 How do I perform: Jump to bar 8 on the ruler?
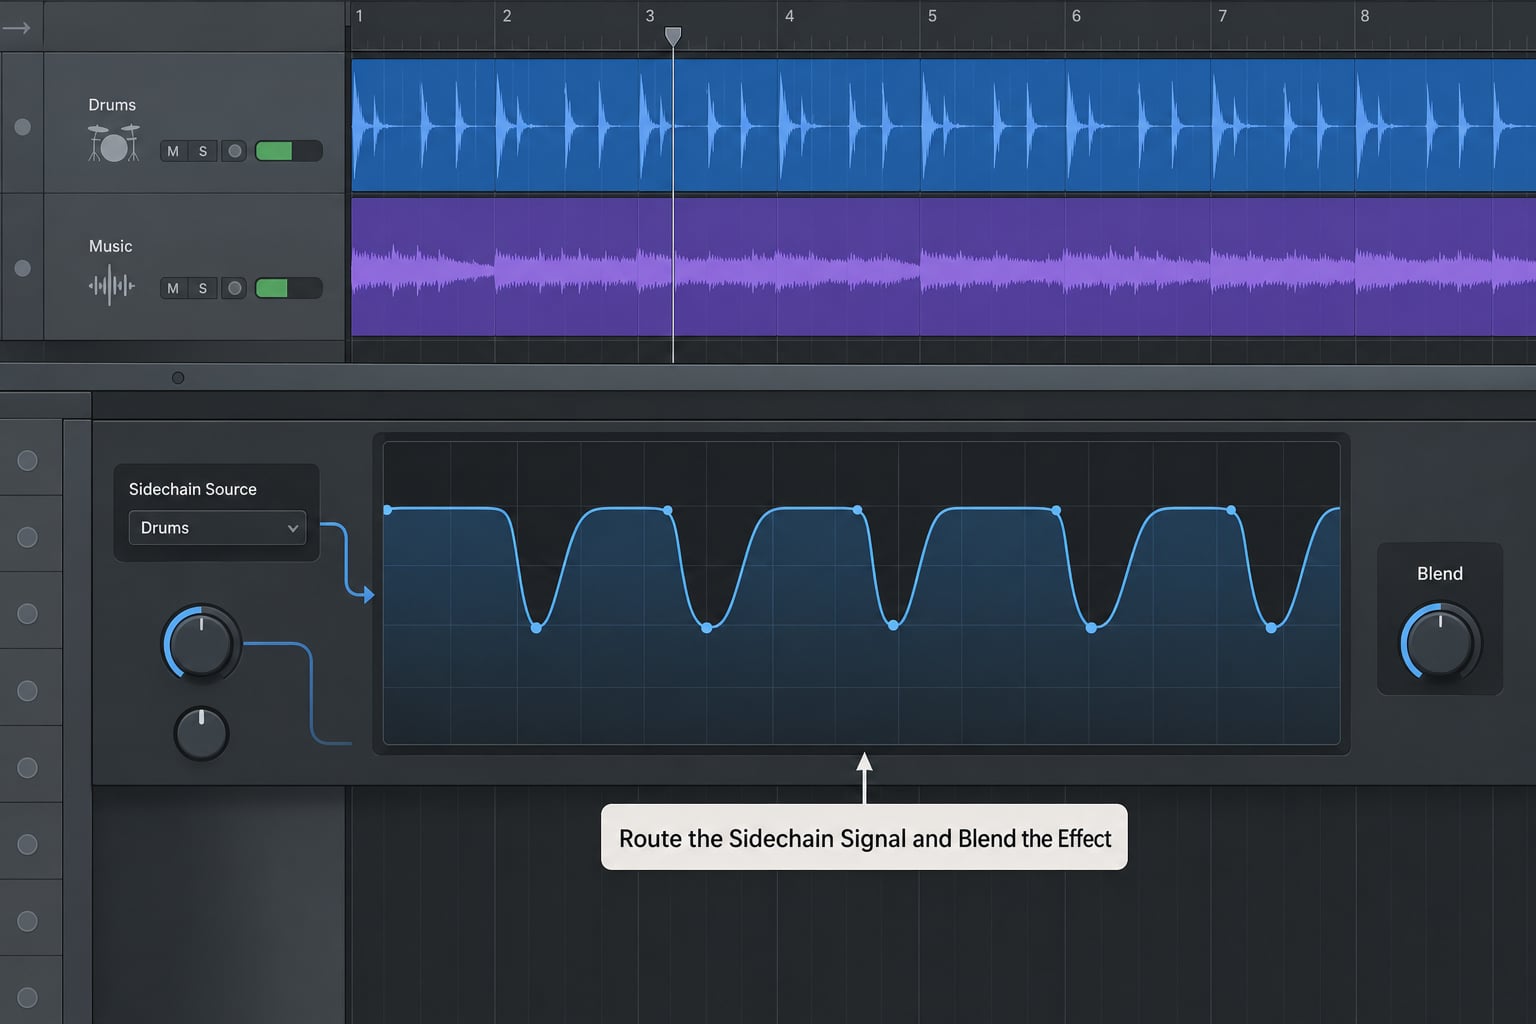coord(1365,16)
